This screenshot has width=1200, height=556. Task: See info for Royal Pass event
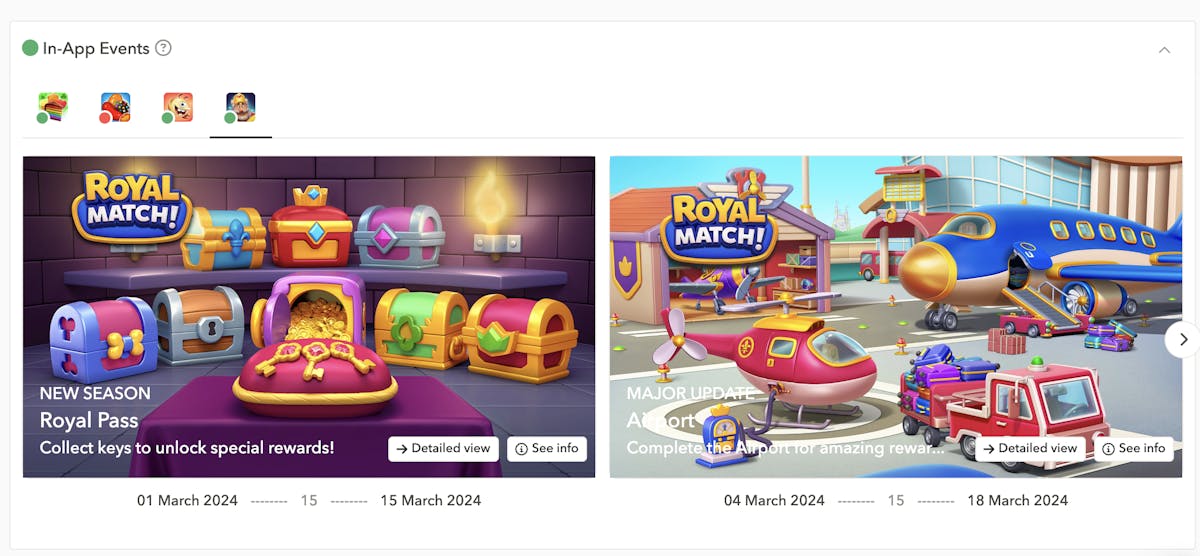click(547, 448)
